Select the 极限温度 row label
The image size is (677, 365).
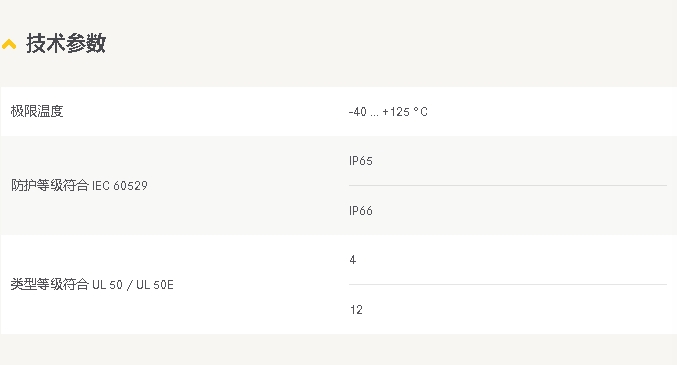tap(37, 111)
